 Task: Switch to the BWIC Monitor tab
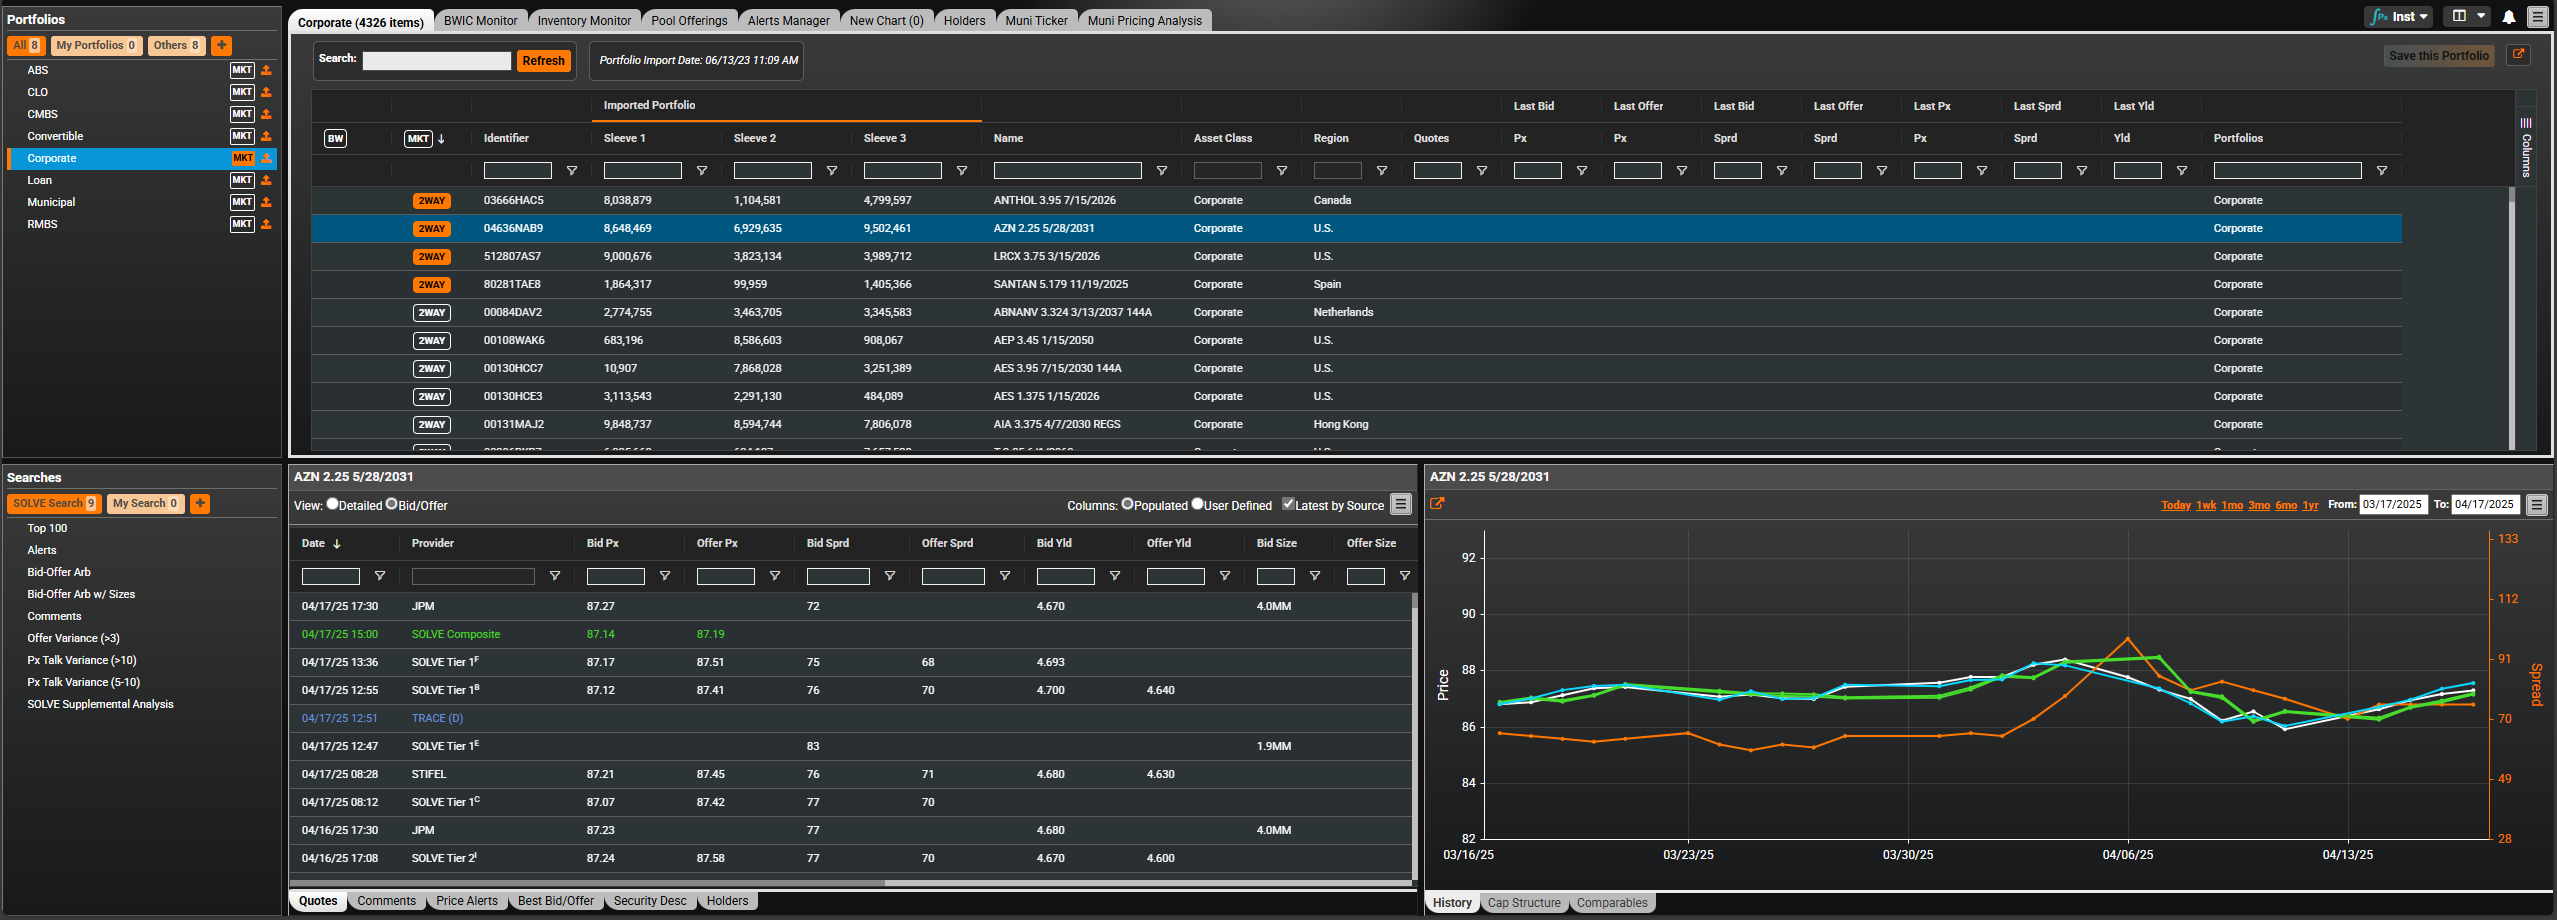tap(480, 21)
